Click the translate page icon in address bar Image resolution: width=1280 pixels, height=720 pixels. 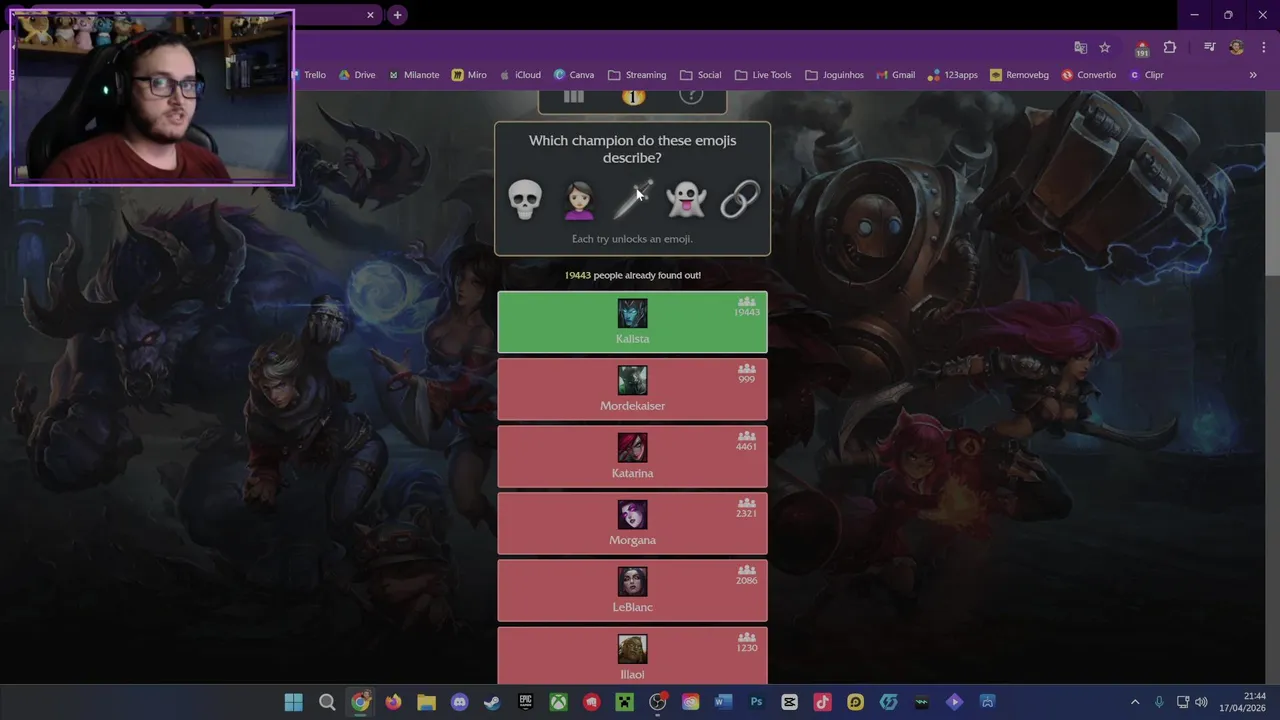click(1080, 47)
